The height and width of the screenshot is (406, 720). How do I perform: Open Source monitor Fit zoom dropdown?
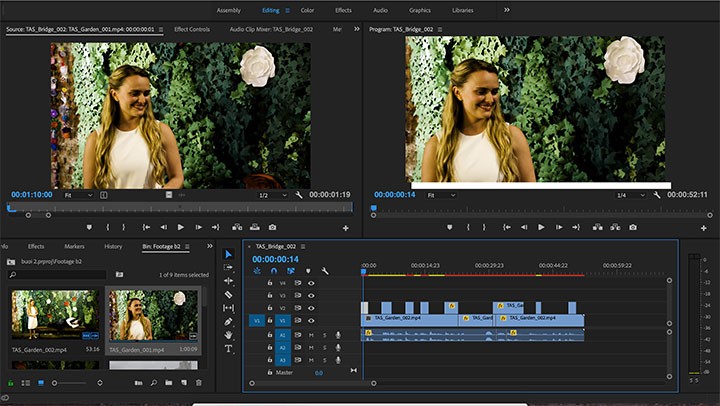click(x=79, y=195)
